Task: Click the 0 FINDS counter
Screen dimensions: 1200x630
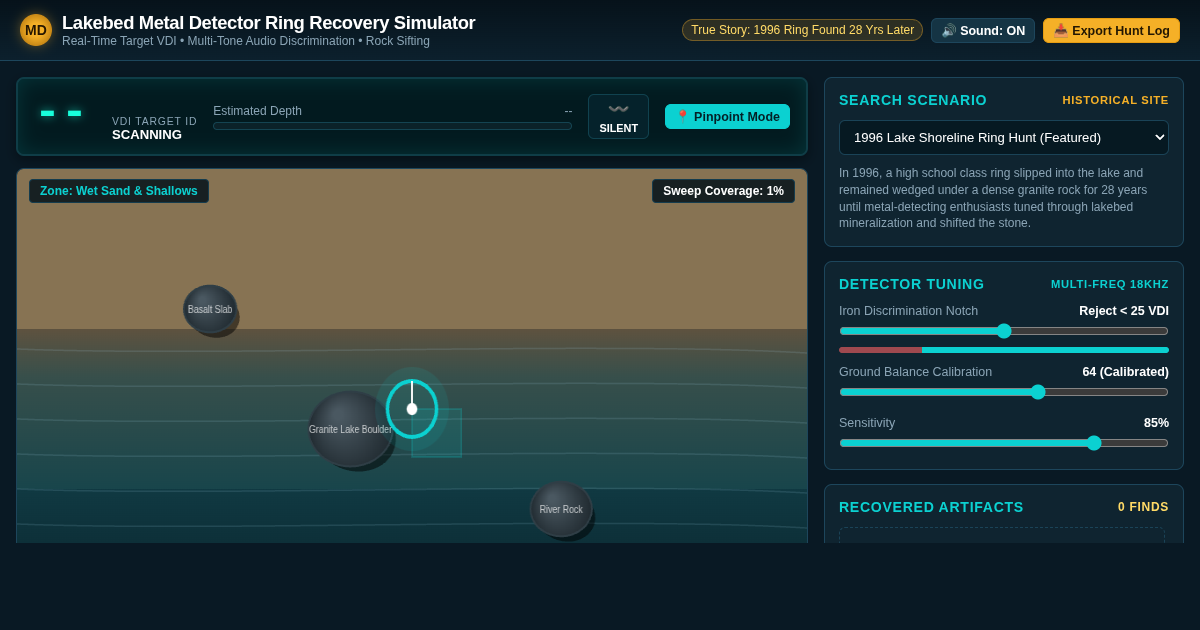Action: coord(1143,507)
